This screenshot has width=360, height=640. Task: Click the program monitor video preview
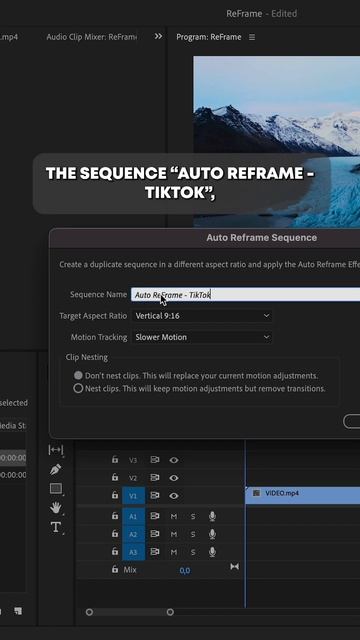pos(276,141)
